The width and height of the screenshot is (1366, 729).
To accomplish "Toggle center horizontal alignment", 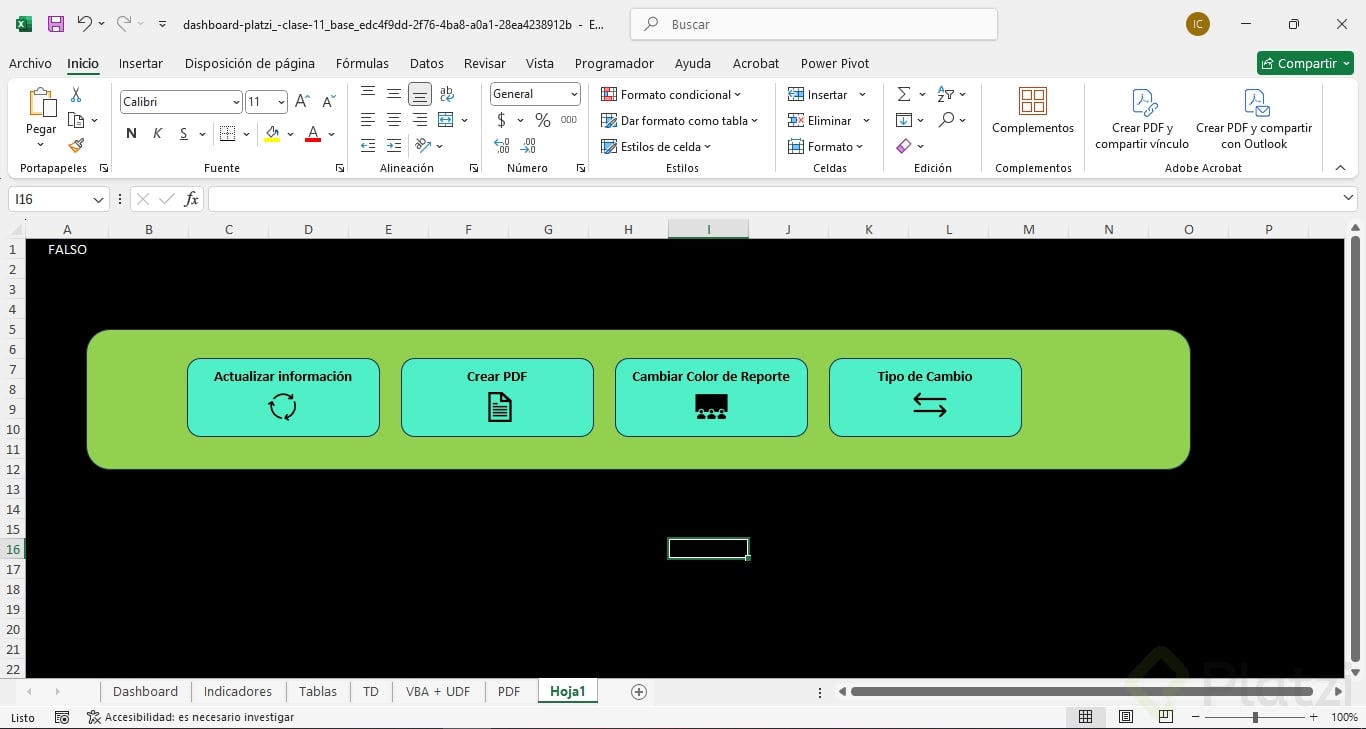I will [394, 120].
